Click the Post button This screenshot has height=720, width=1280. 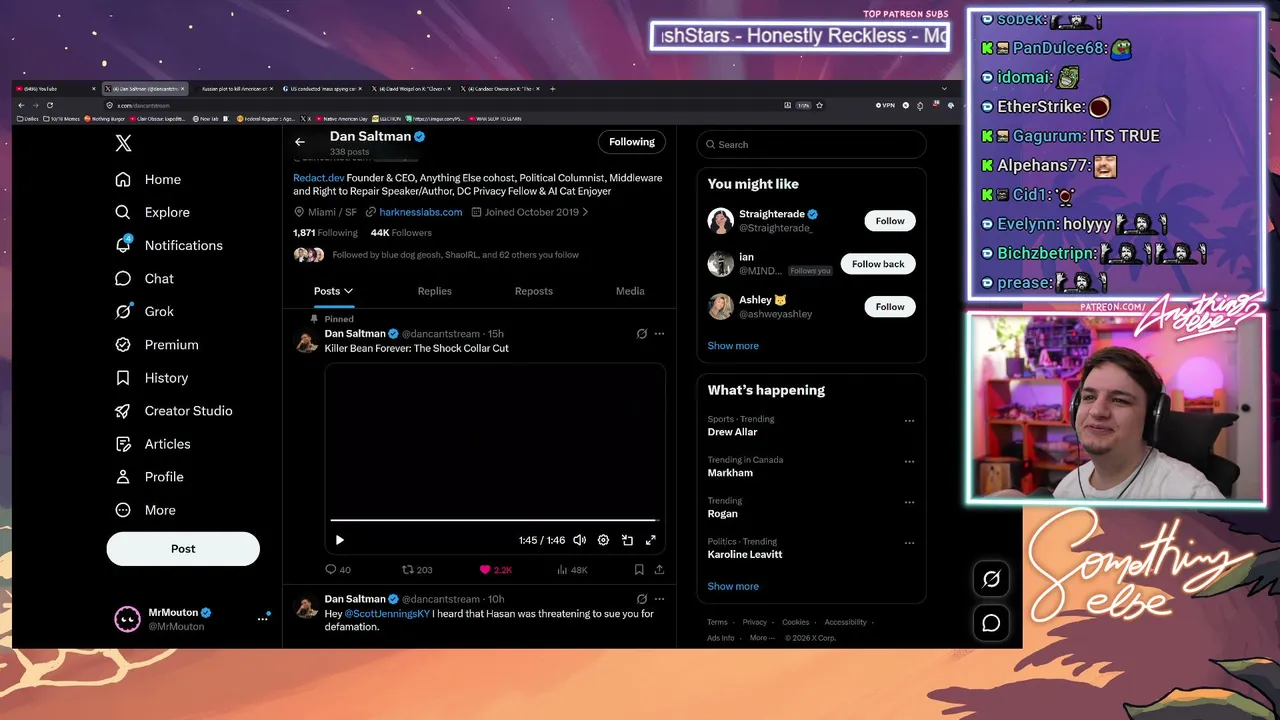click(183, 549)
